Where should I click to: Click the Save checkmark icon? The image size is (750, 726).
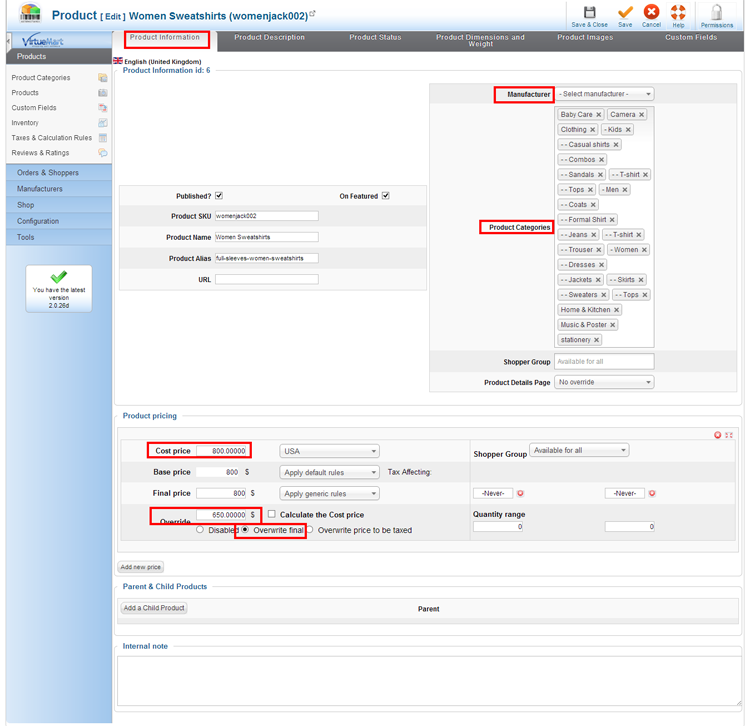pyautogui.click(x=625, y=13)
